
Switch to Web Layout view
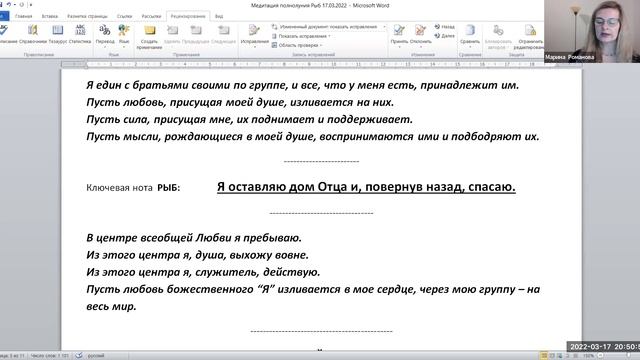(560, 356)
